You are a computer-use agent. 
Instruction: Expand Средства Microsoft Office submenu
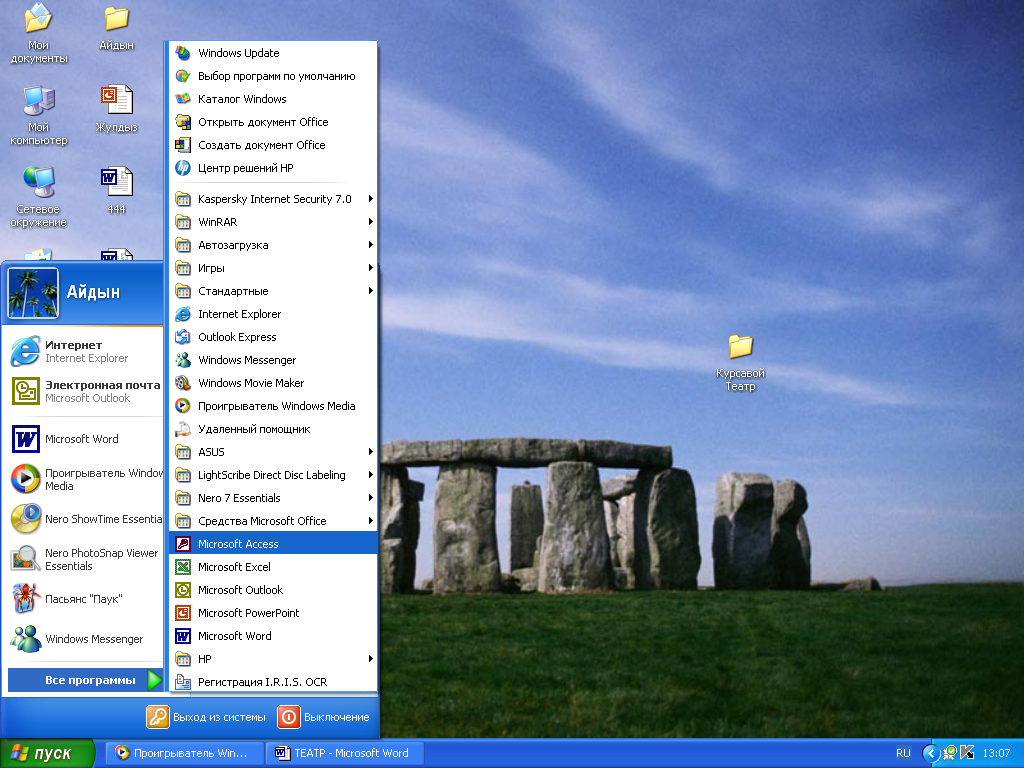point(273,520)
